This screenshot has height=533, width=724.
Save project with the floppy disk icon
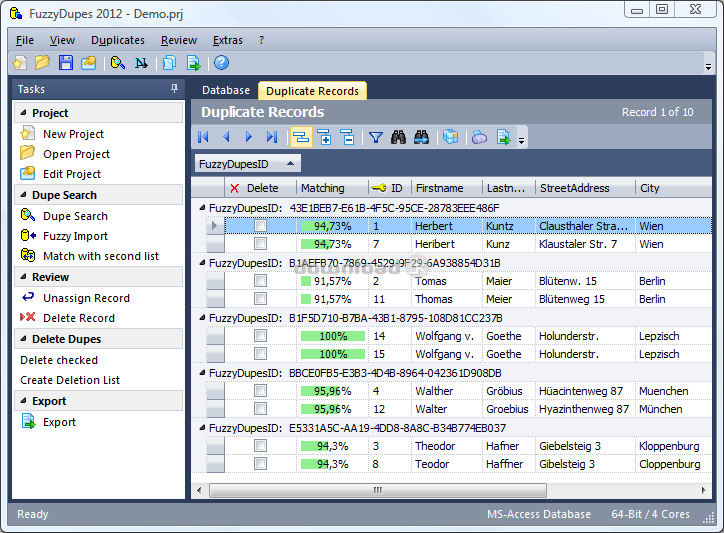pyautogui.click(x=66, y=63)
